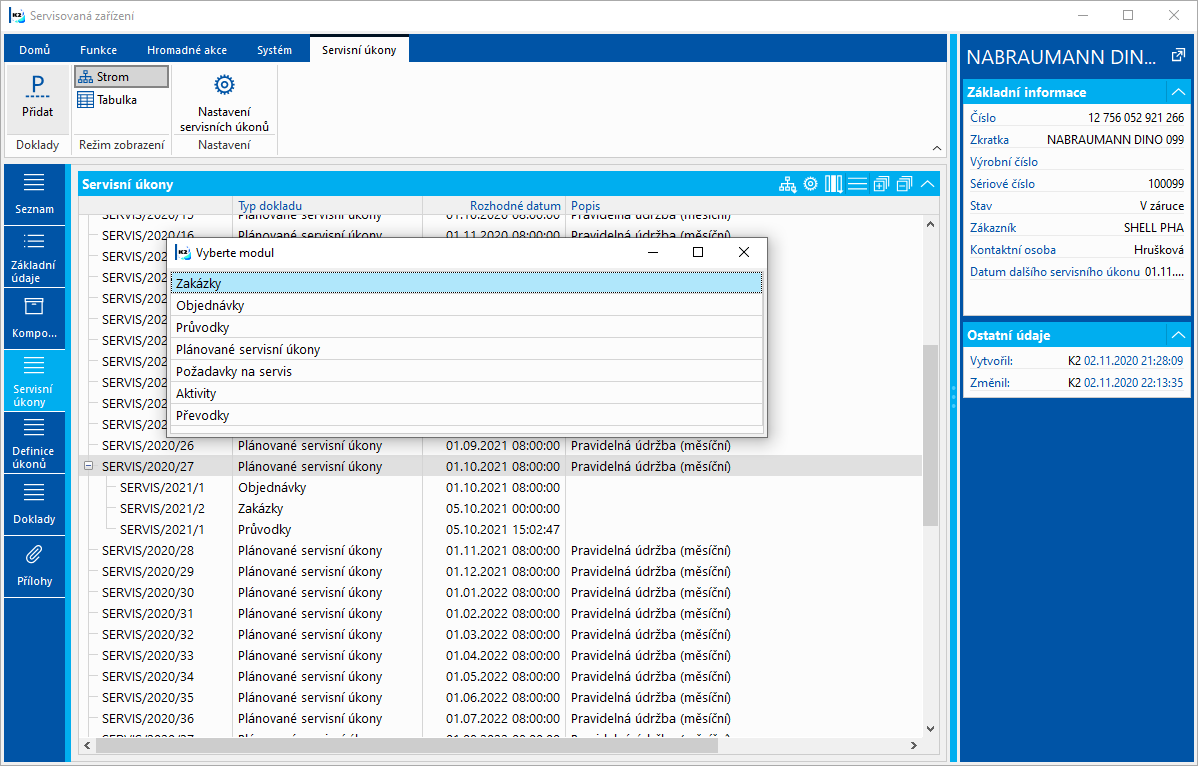Open the Domů ribbon tab
The height and width of the screenshot is (766, 1198).
coord(34,50)
